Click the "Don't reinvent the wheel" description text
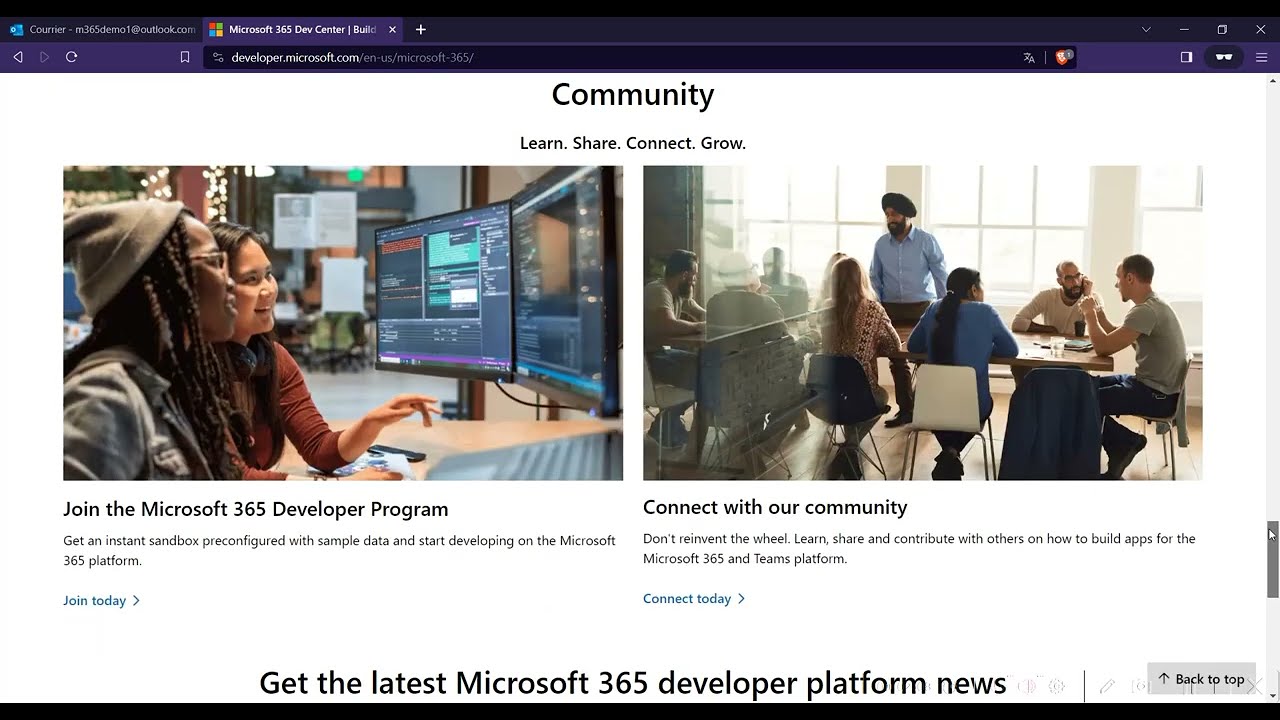The image size is (1280, 720). (x=919, y=549)
